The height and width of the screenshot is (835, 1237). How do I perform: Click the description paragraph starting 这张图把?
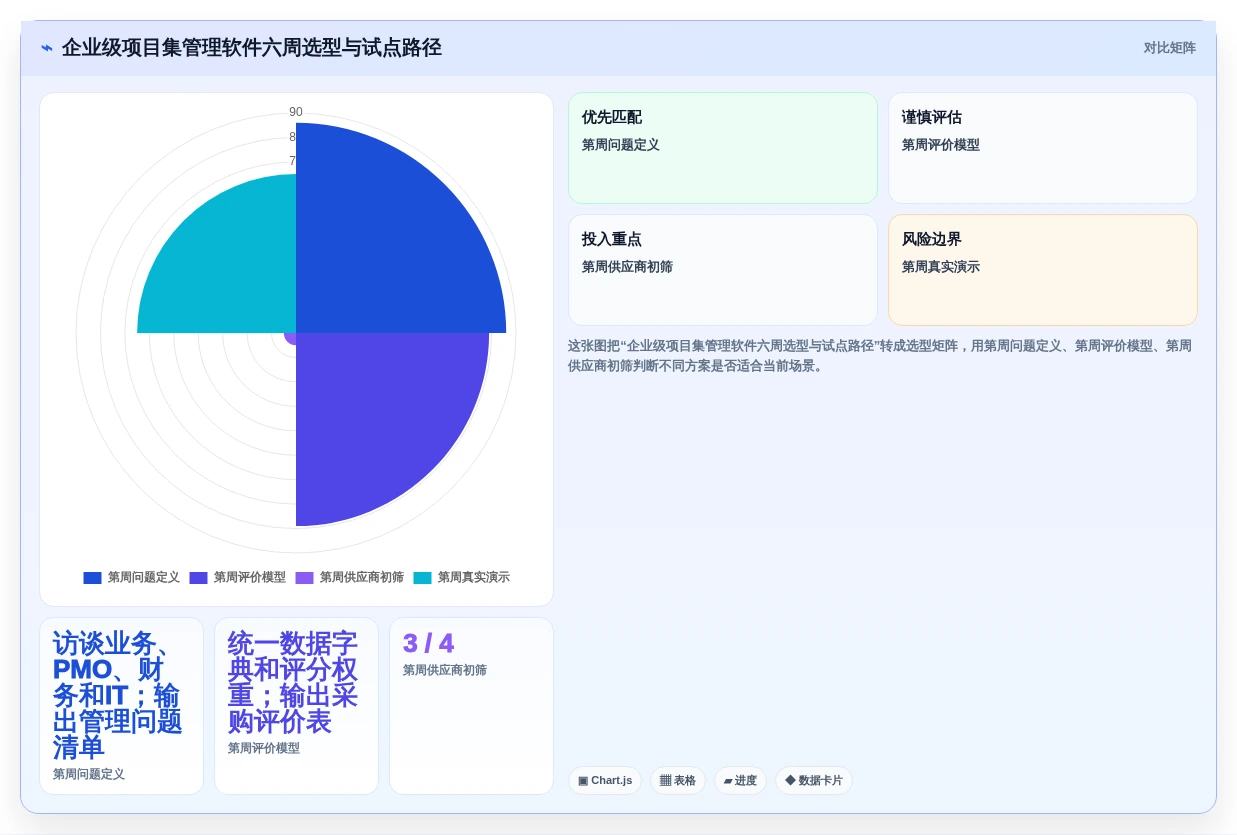[x=880, y=356]
